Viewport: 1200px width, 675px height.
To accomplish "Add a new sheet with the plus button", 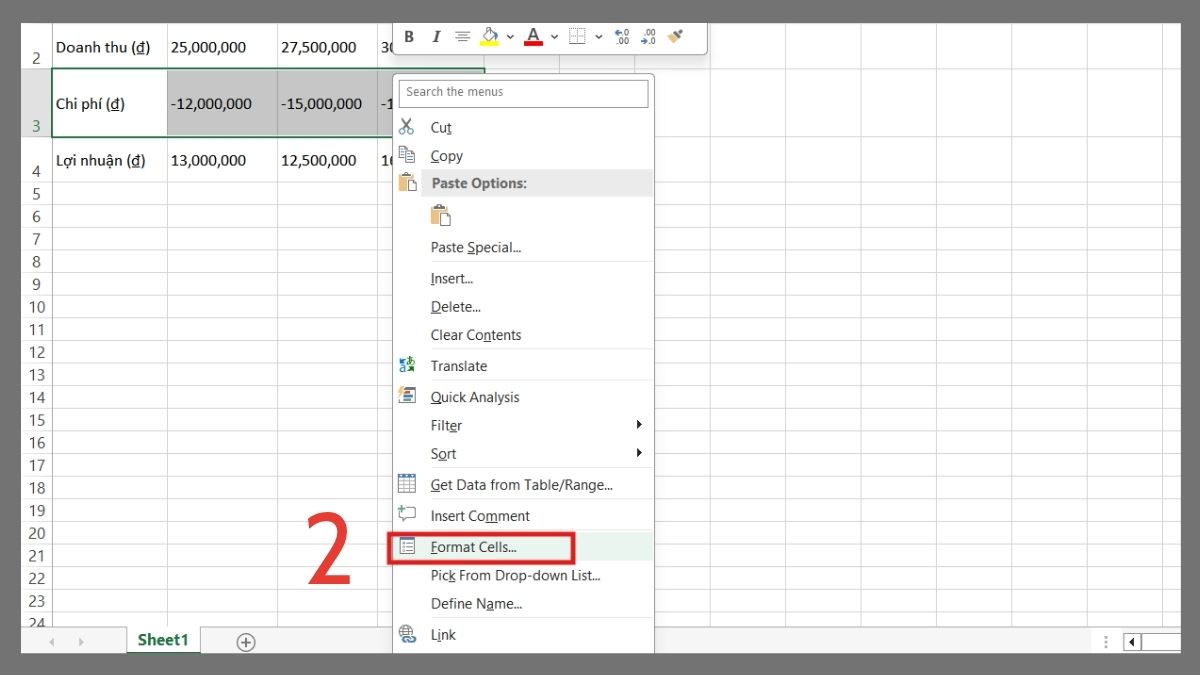I will coord(246,641).
